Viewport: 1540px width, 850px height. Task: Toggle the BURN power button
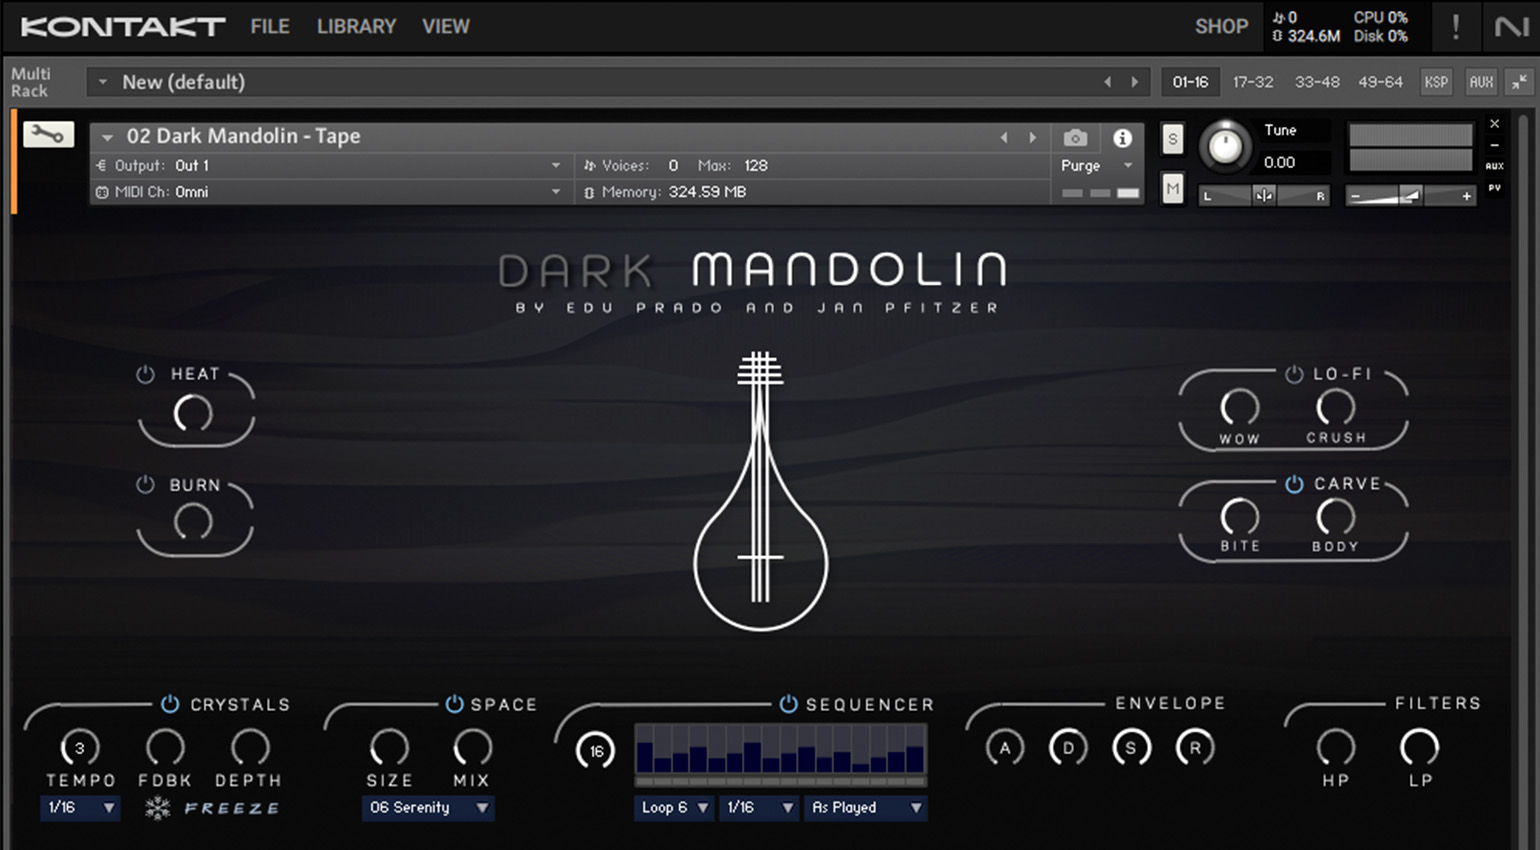tap(145, 484)
